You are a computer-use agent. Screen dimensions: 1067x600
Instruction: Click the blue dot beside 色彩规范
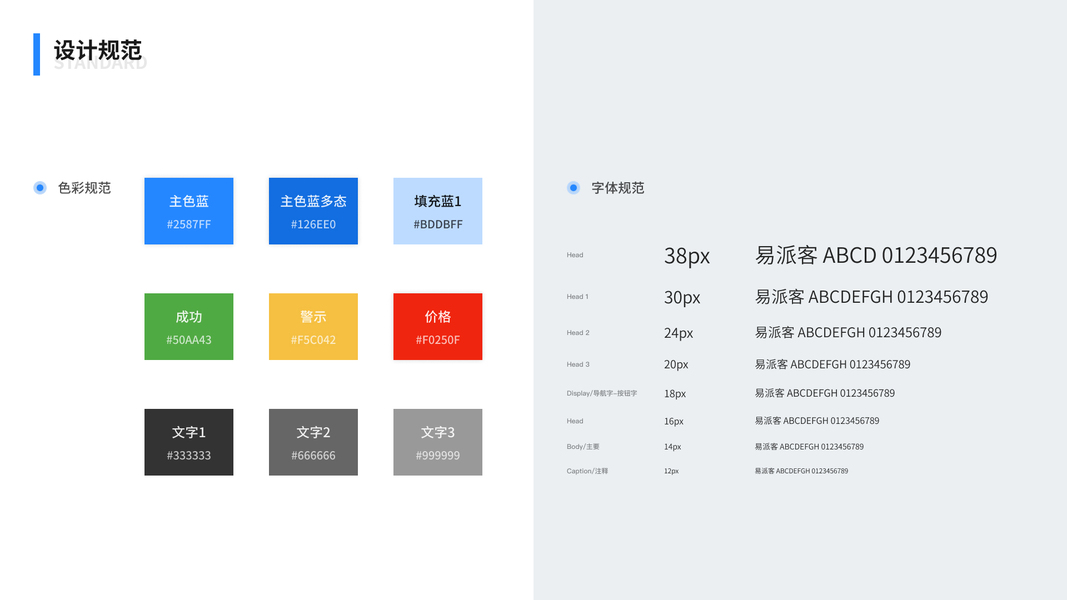(40, 188)
